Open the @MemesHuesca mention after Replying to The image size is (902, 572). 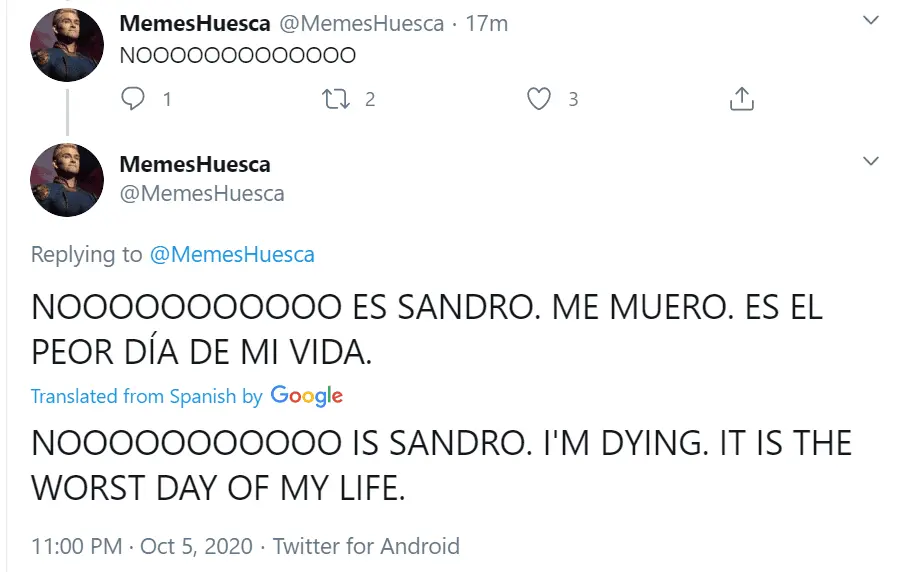click(232, 255)
